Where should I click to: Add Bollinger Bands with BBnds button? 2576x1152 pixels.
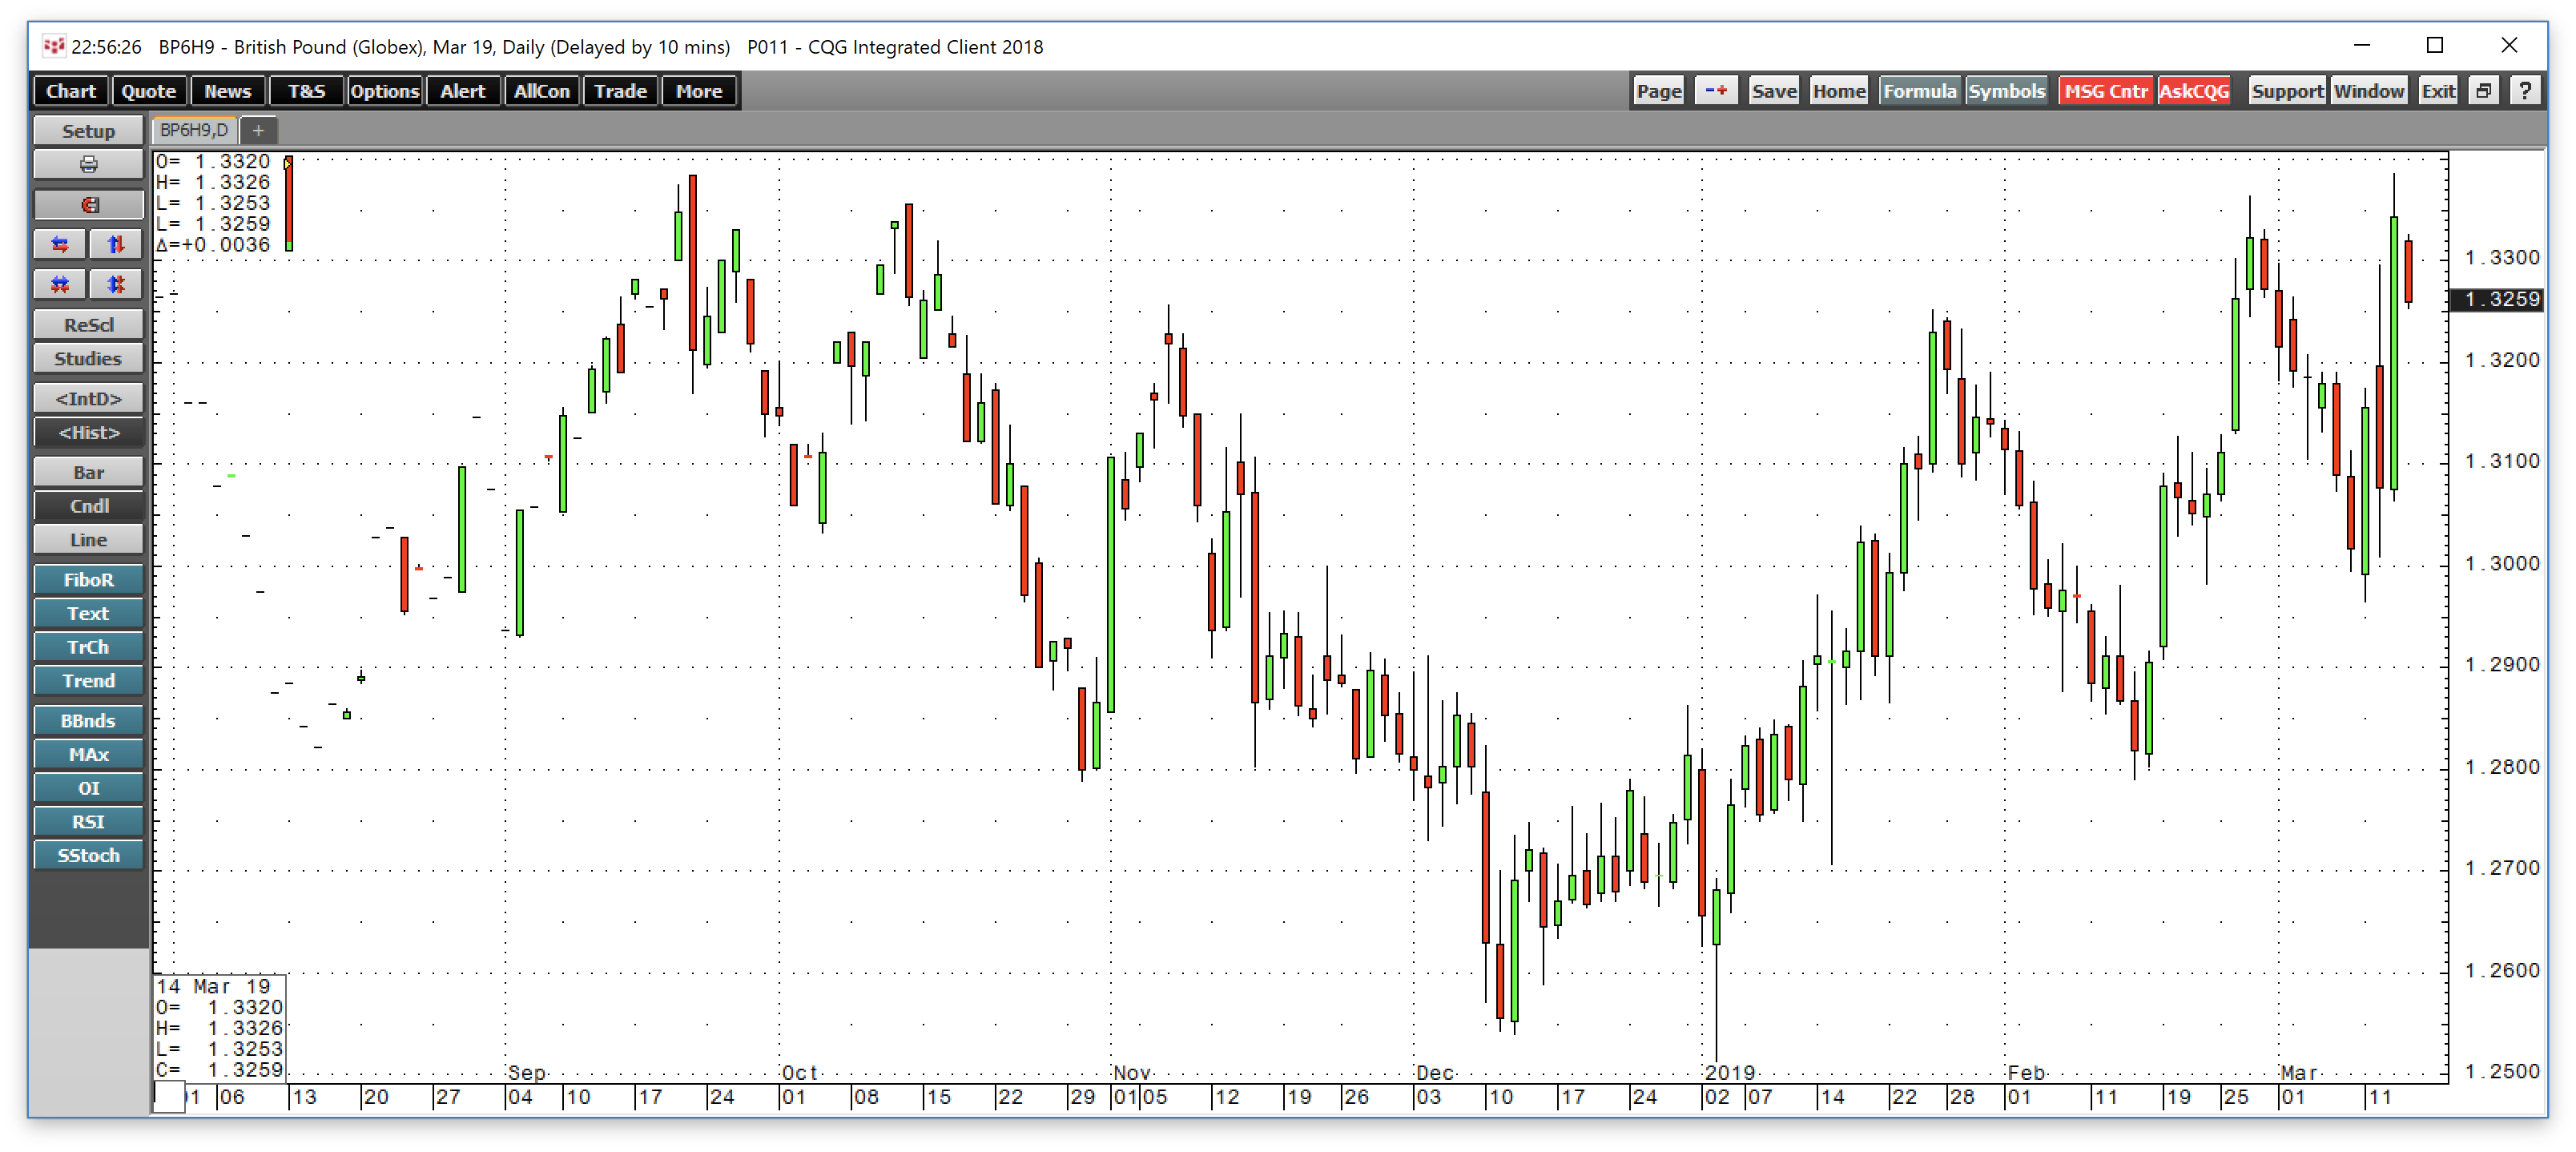(x=88, y=721)
